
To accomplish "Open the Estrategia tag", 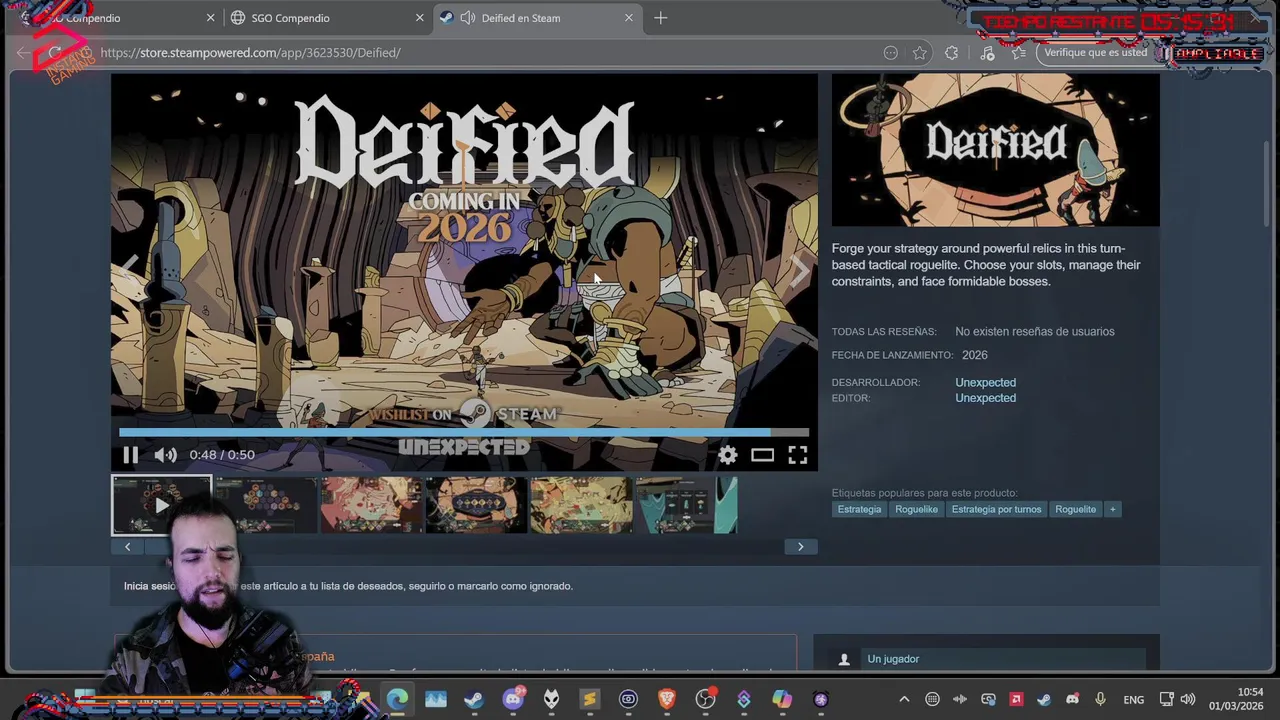I will click(x=859, y=509).
